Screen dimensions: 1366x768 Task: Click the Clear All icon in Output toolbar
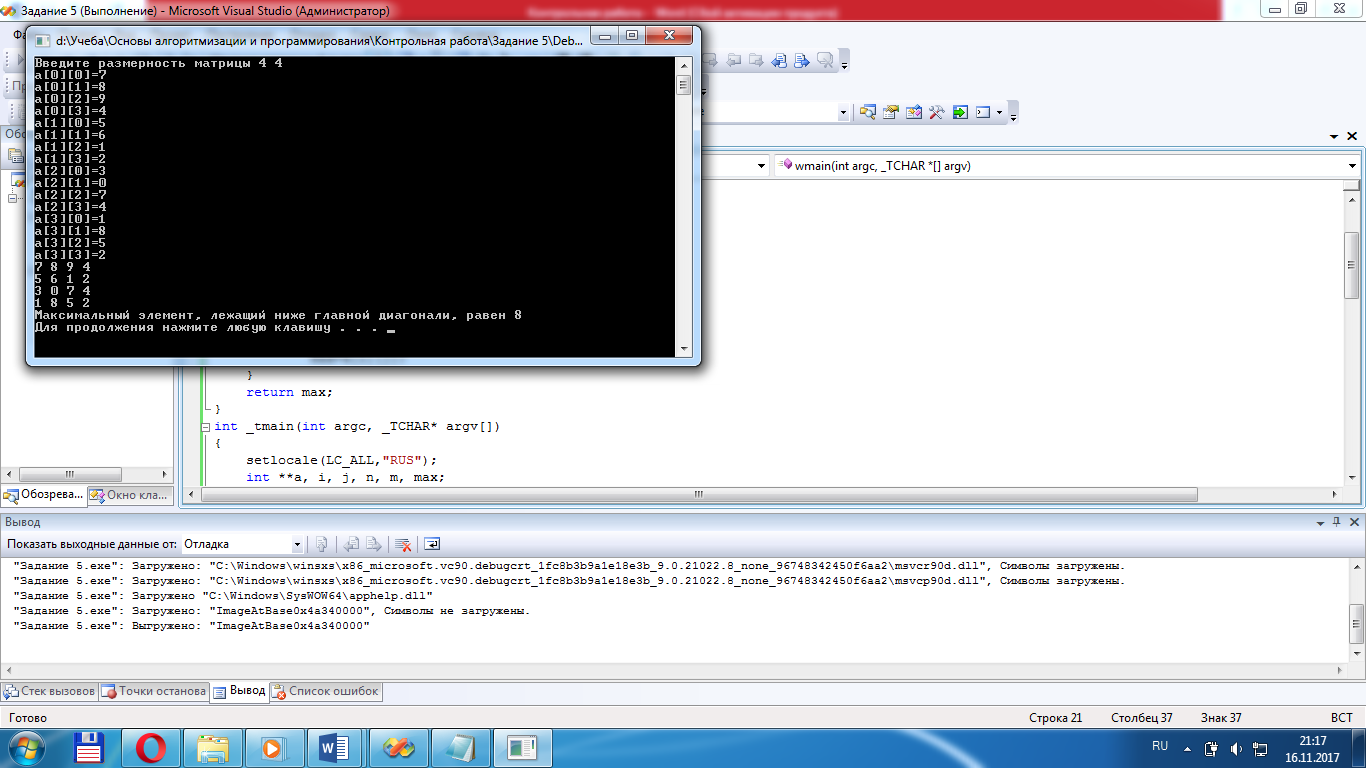pyautogui.click(x=403, y=544)
